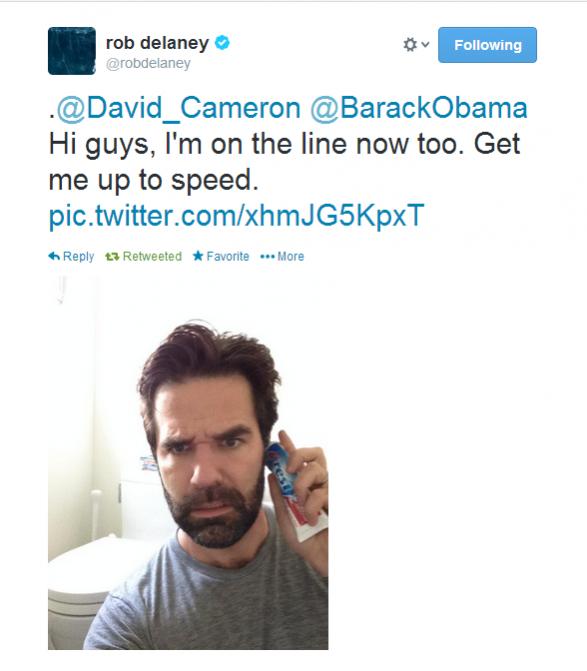Viewport: 587px width, 671px height.
Task: Click the tweet text body
Action: (284, 162)
